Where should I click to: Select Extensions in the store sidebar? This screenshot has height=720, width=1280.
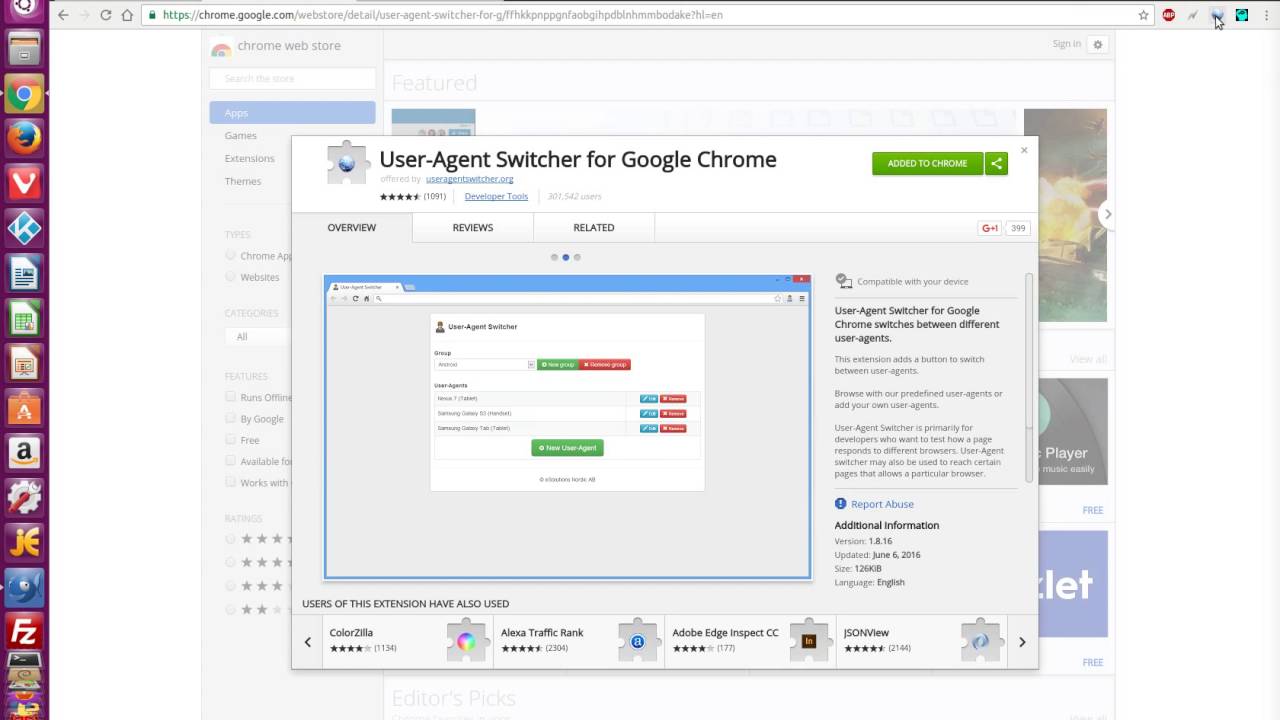pyautogui.click(x=250, y=159)
